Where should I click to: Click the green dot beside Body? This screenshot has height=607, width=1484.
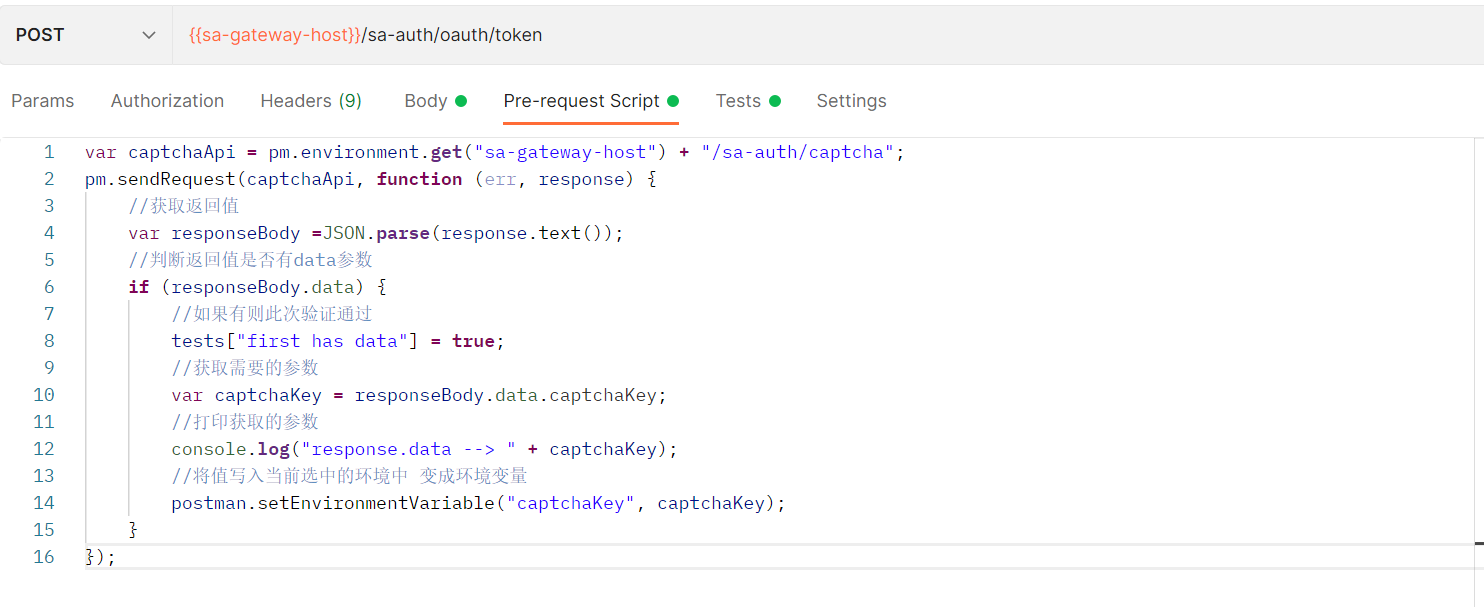pos(461,101)
